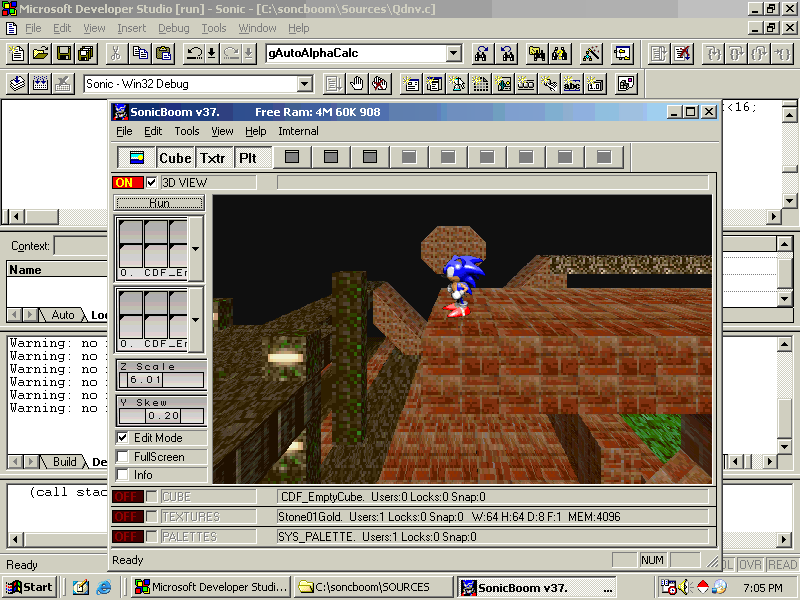Image resolution: width=800 pixels, height=600 pixels.
Task: Toggle the red ON button for 3D VIEW
Action: point(128,183)
